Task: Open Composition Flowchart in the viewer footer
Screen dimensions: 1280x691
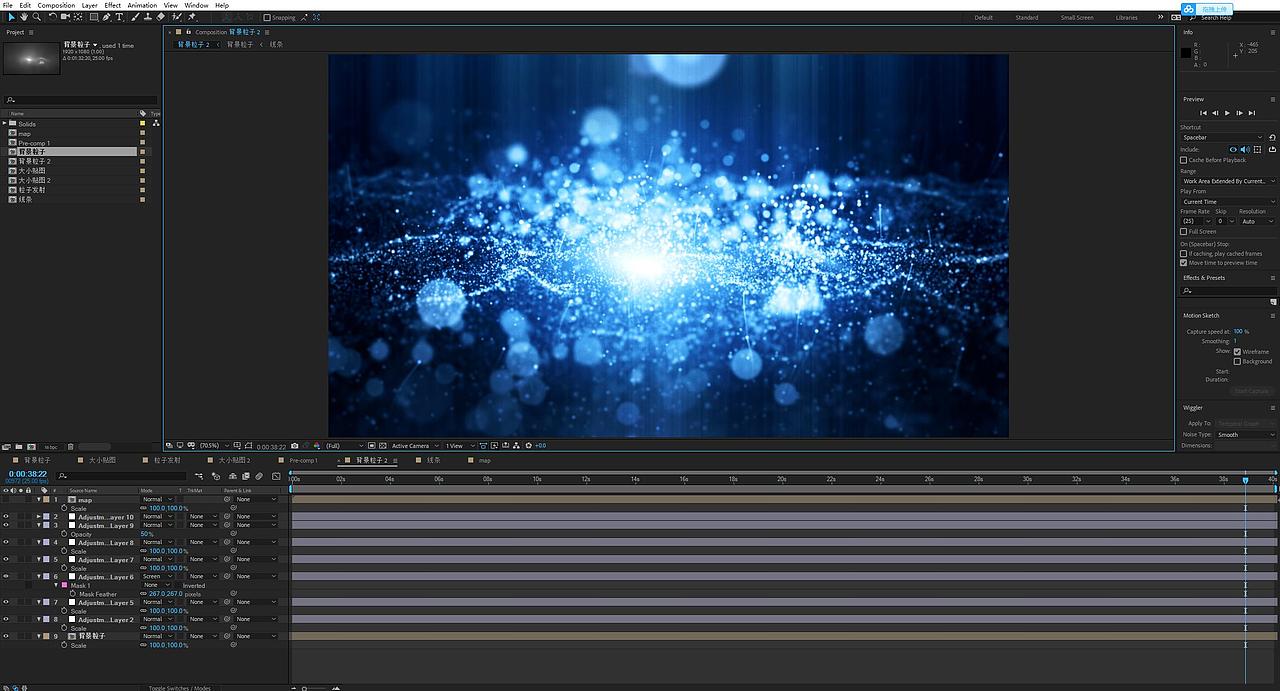Action: tap(516, 446)
